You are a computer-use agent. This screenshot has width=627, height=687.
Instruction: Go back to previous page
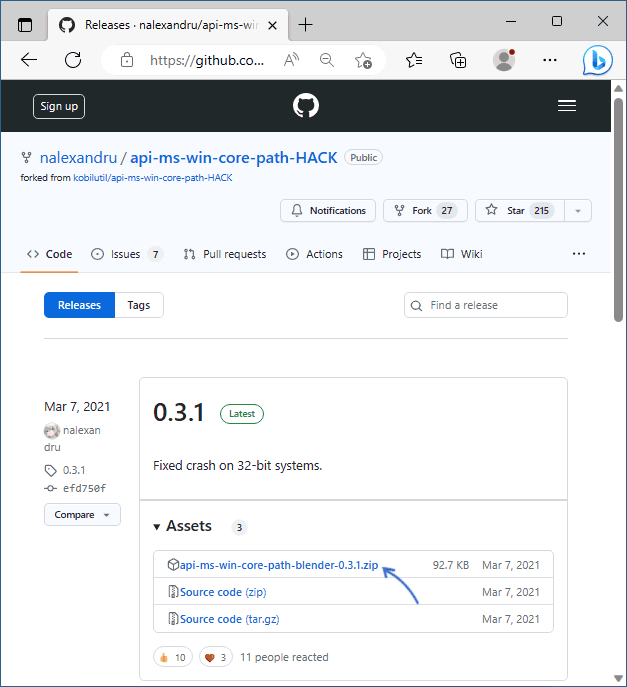(29, 60)
